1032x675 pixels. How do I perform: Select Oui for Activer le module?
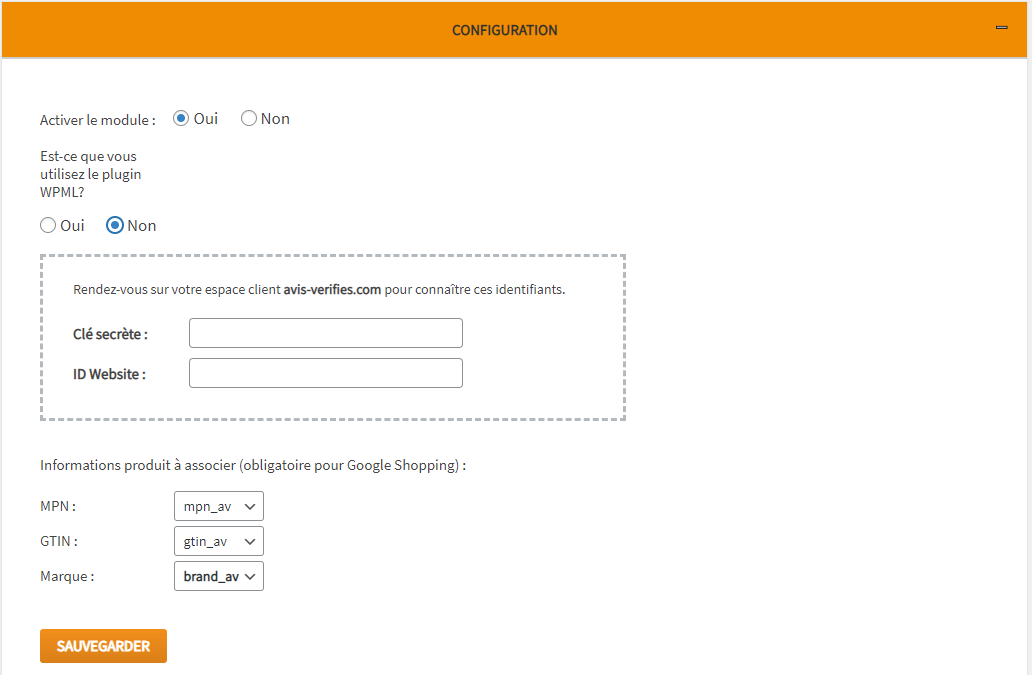[181, 118]
